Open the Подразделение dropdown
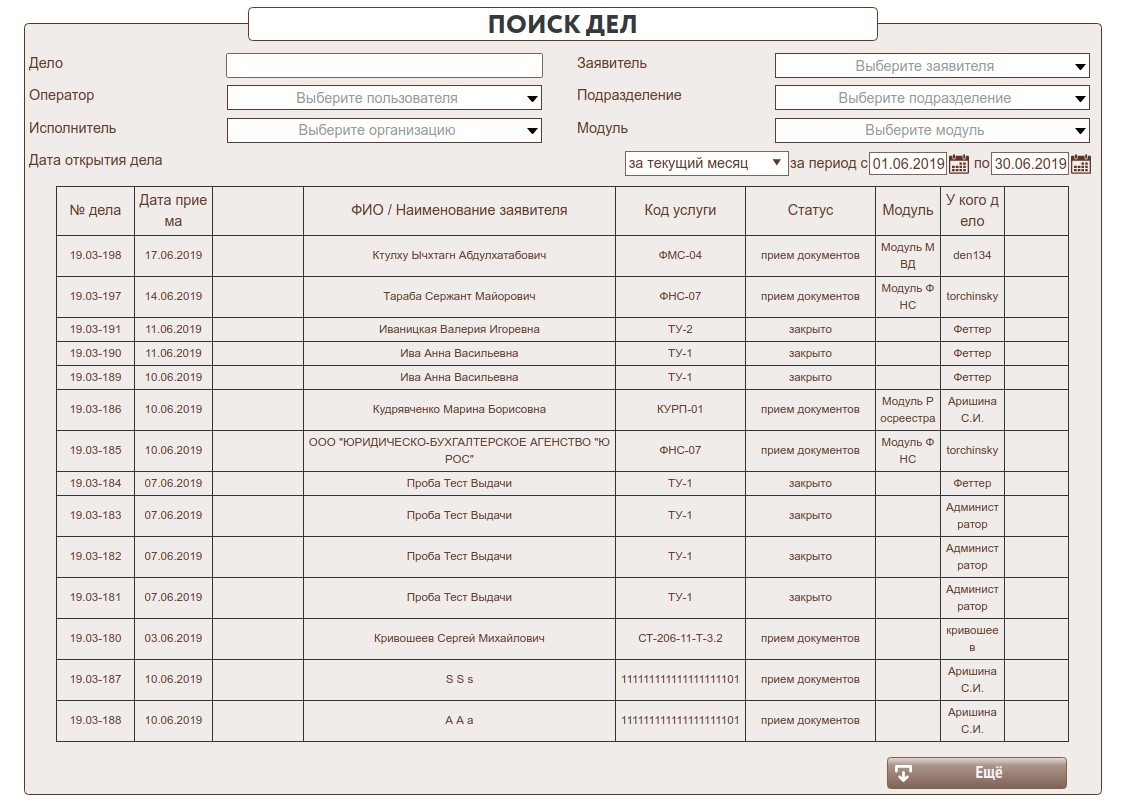The height and width of the screenshot is (805, 1124). 932,98
